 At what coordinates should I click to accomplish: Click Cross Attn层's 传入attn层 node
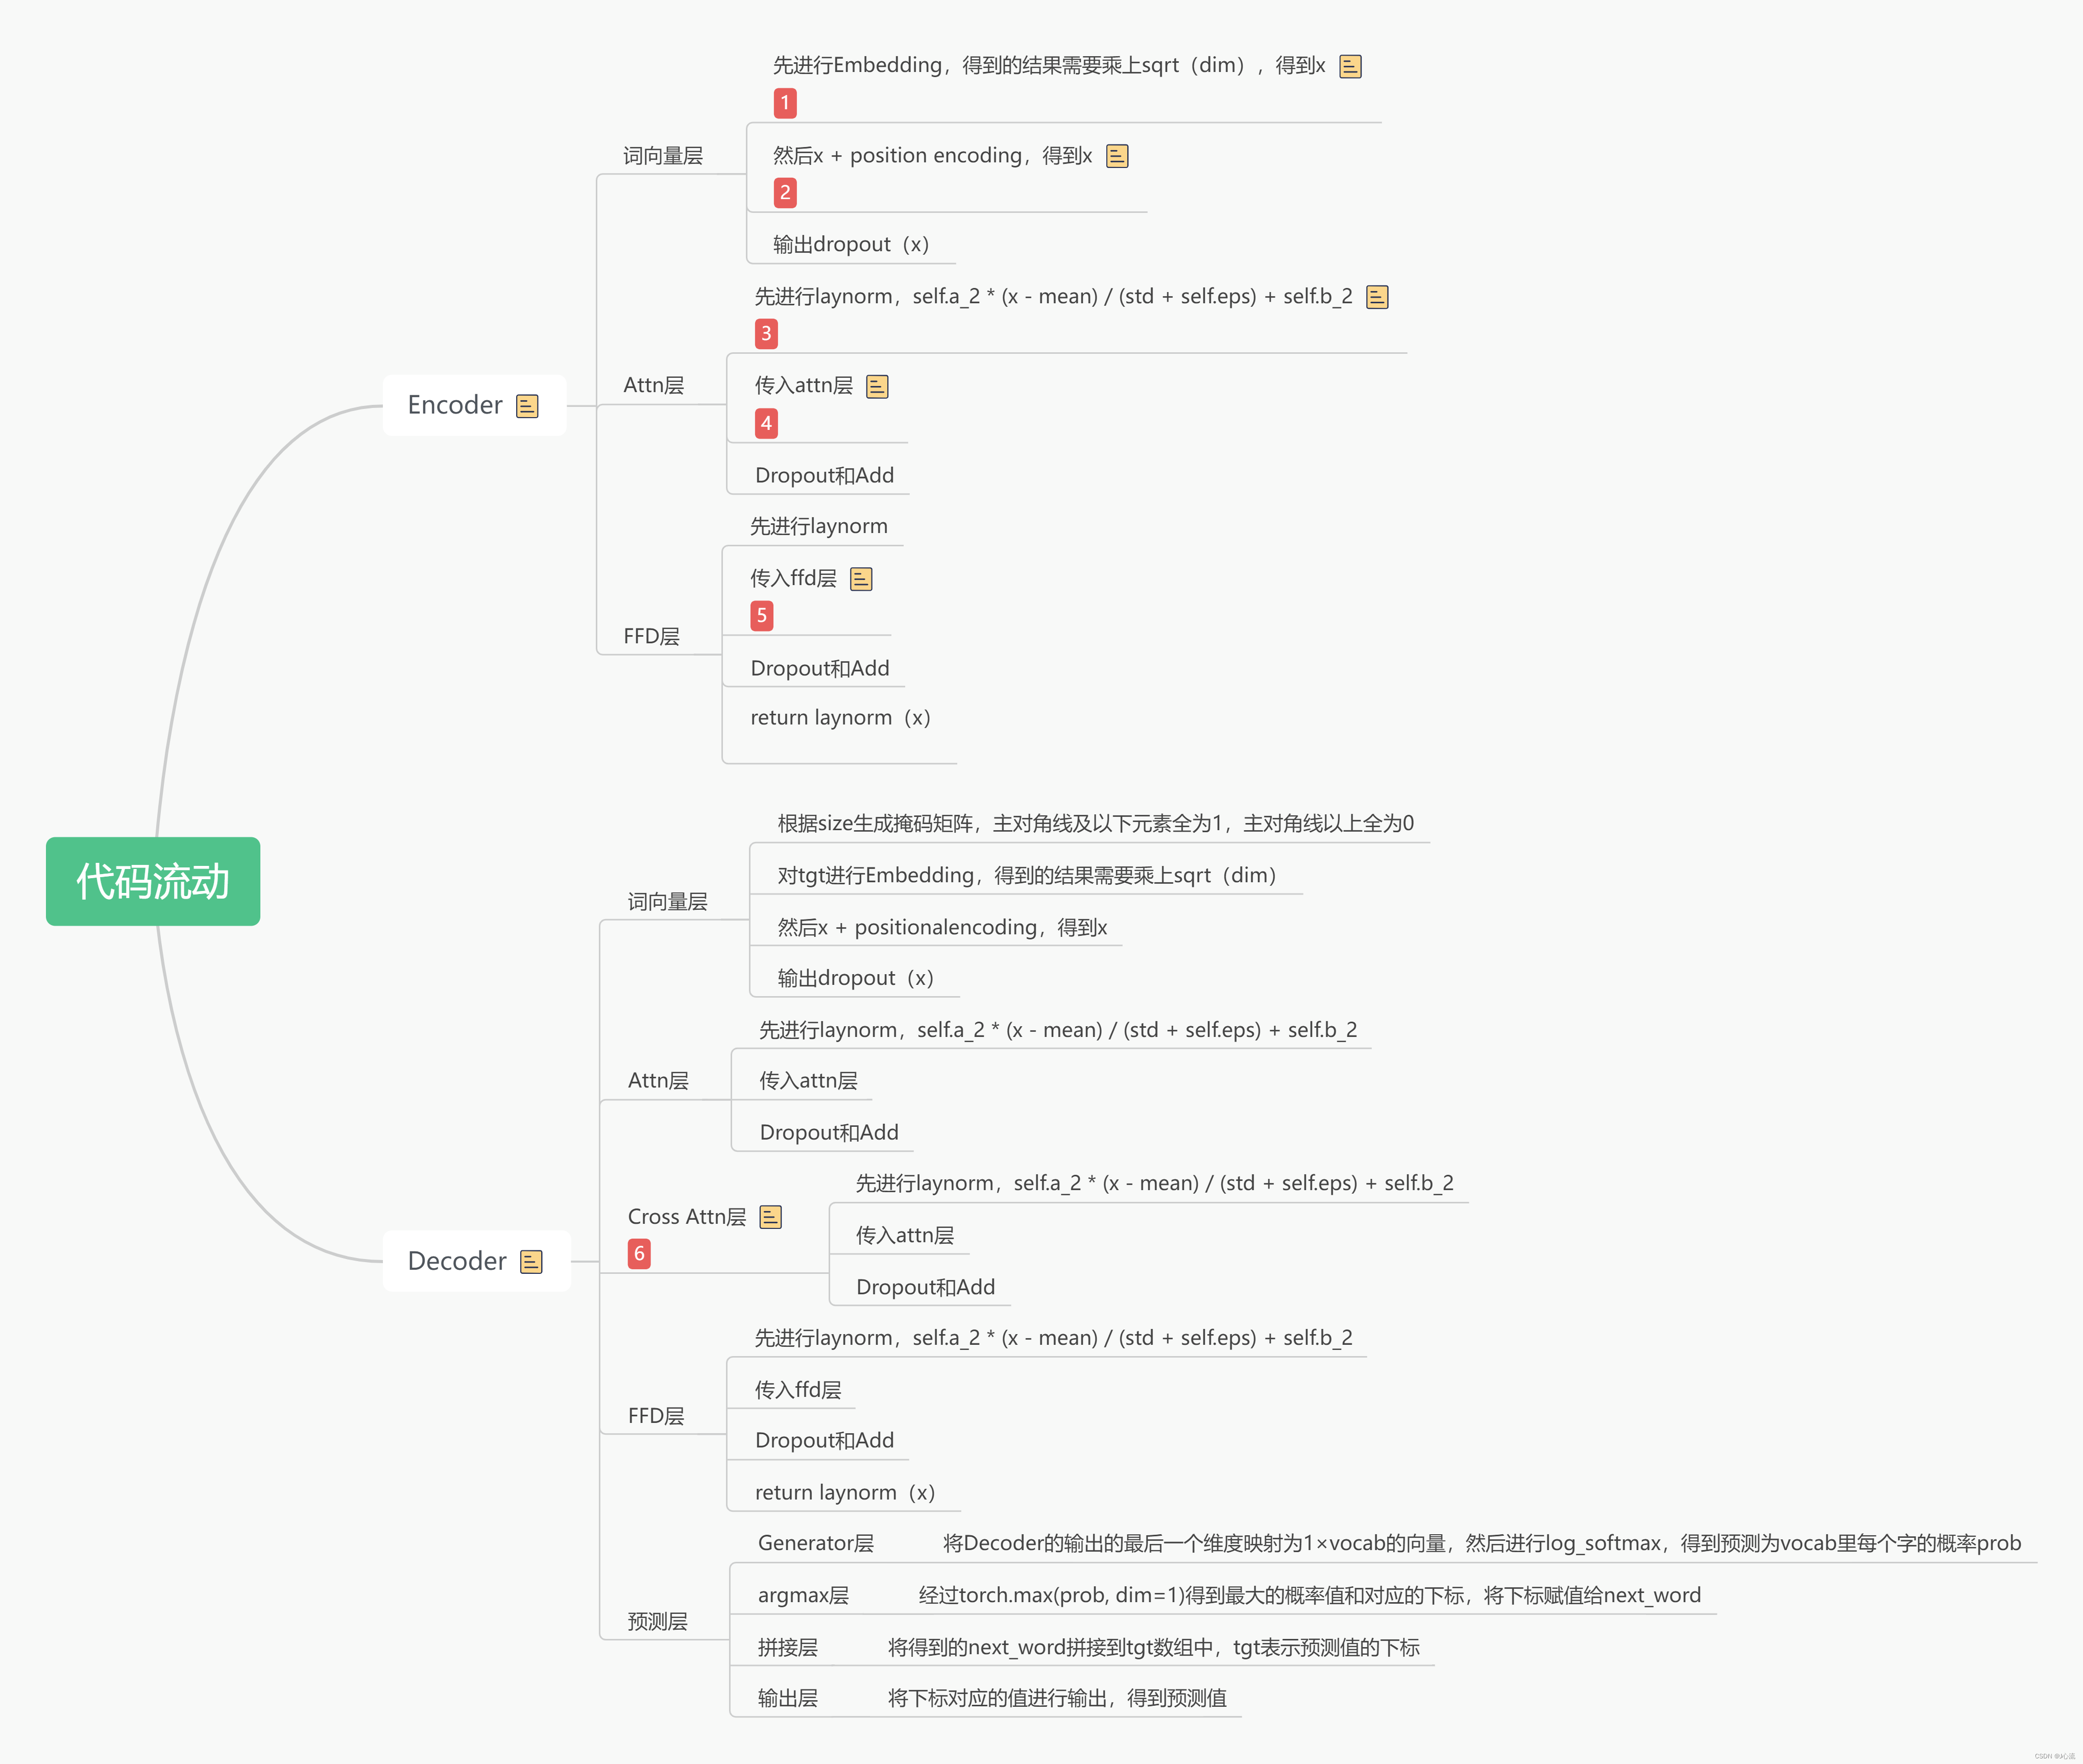(x=905, y=1236)
